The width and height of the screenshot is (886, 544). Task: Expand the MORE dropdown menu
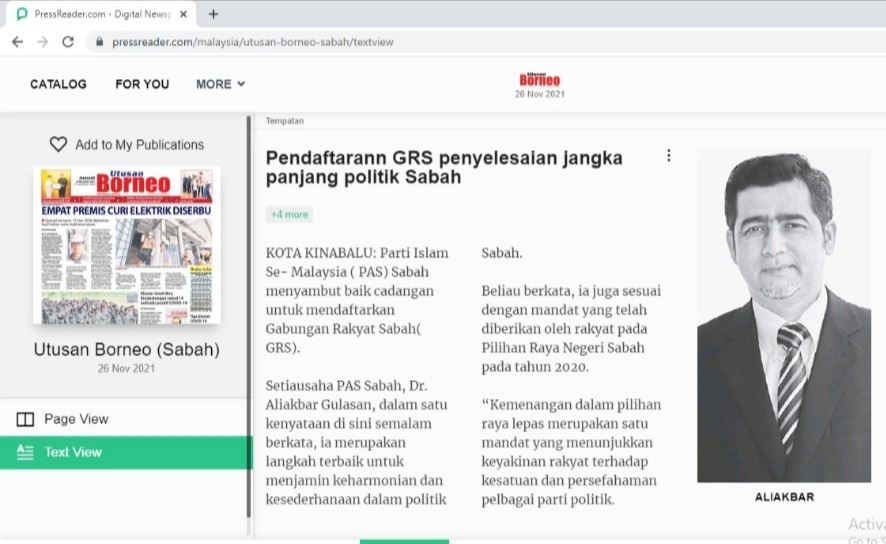pos(220,84)
